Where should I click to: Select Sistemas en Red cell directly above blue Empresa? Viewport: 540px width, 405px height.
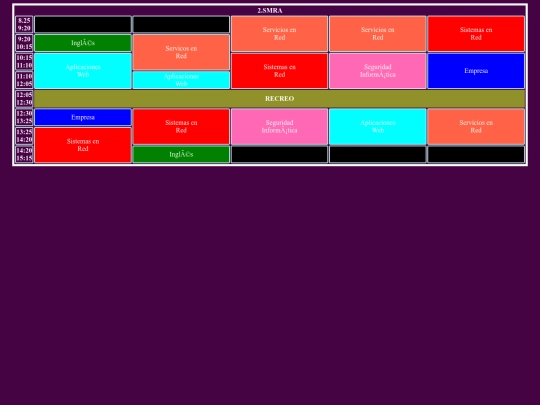(x=476, y=34)
